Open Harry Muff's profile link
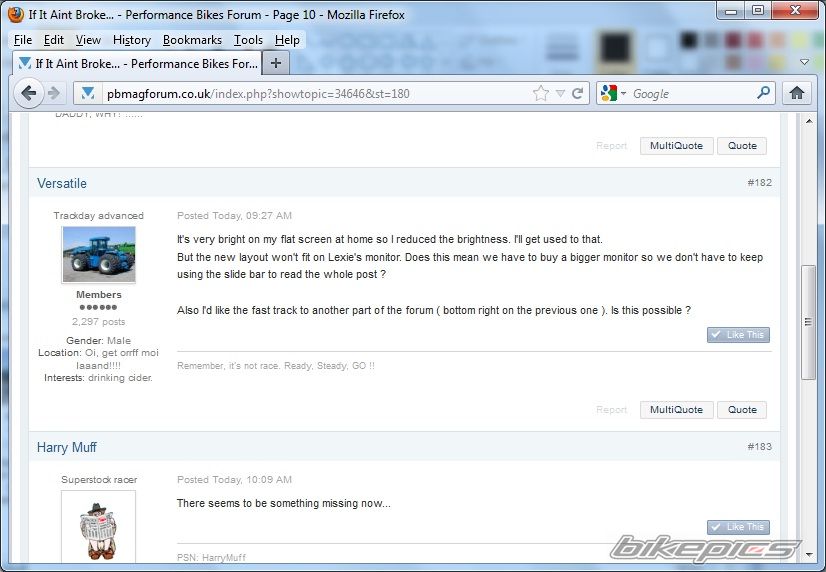The width and height of the screenshot is (826, 572). coord(67,447)
